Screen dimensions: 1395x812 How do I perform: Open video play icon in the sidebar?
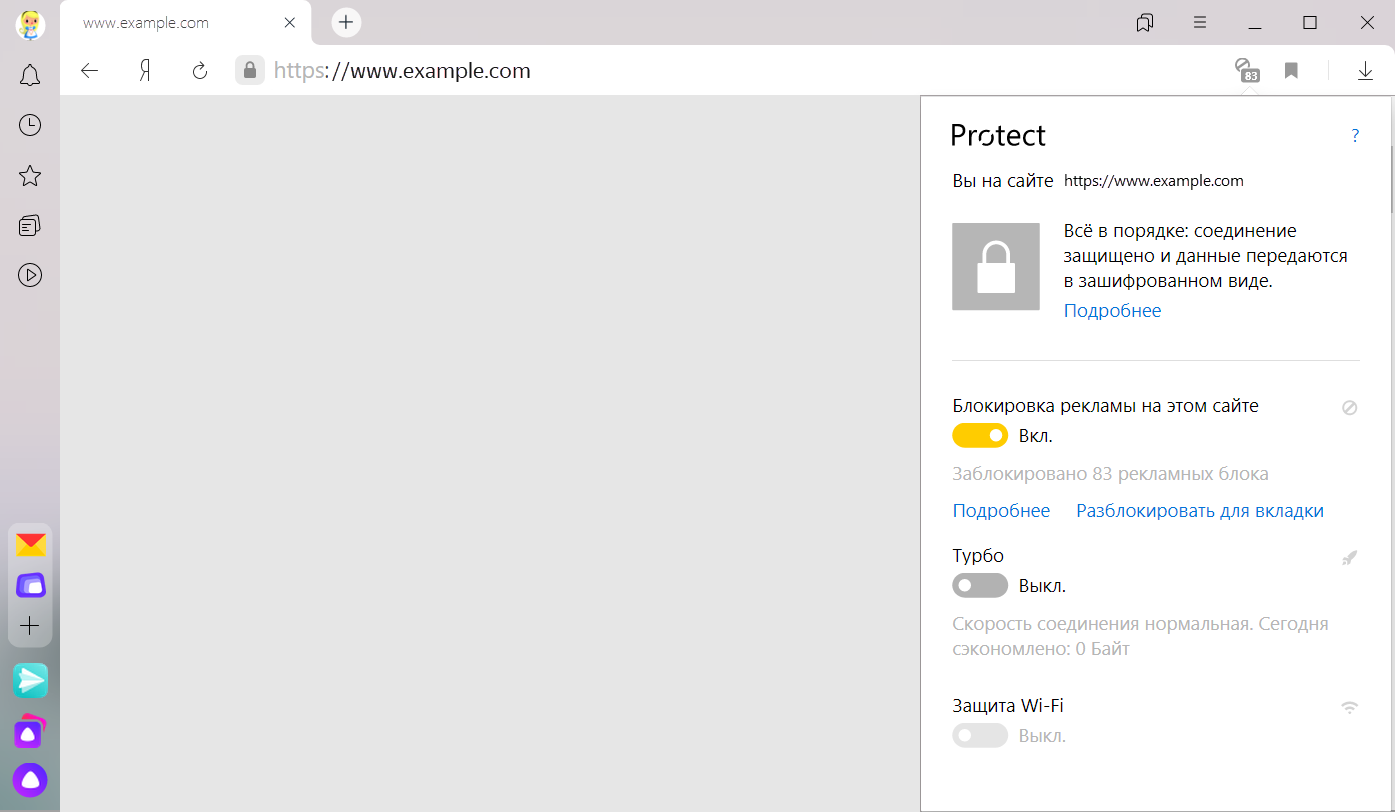point(30,275)
